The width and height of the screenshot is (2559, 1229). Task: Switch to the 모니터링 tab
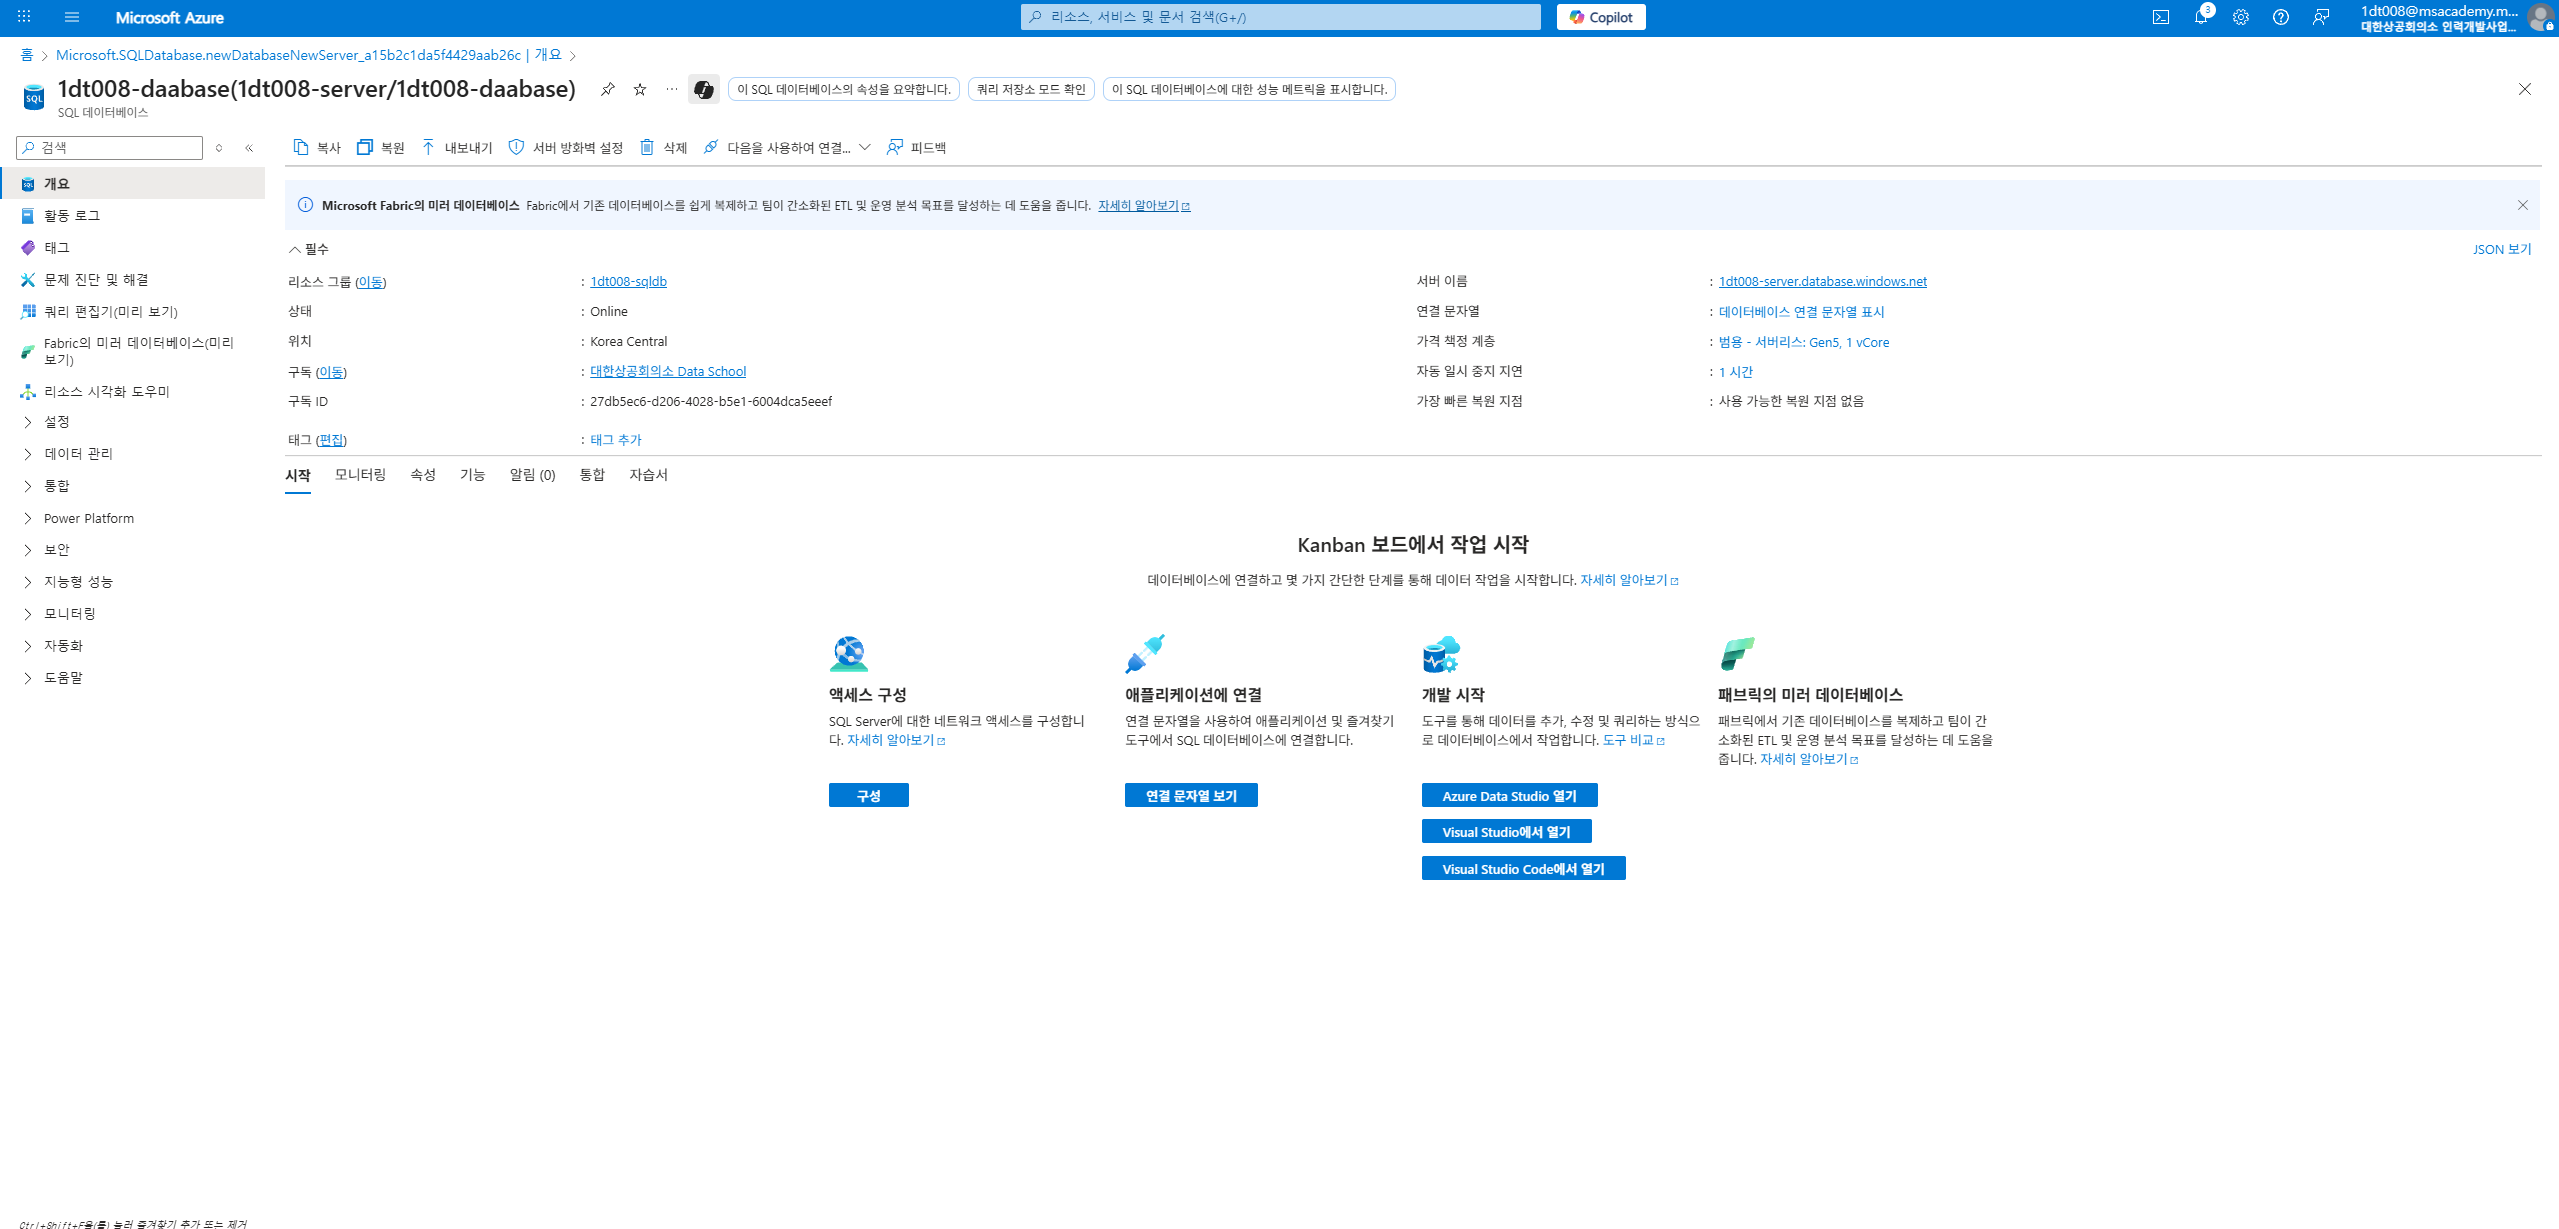pos(360,475)
